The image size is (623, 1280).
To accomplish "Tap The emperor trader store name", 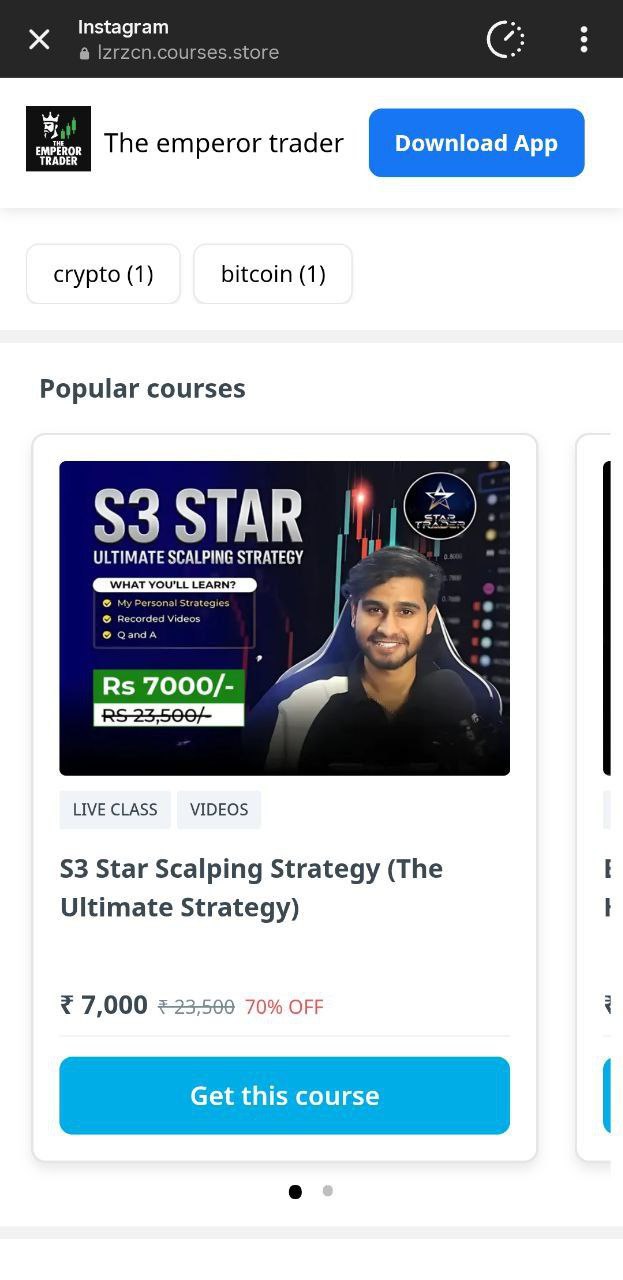I will coord(224,143).
